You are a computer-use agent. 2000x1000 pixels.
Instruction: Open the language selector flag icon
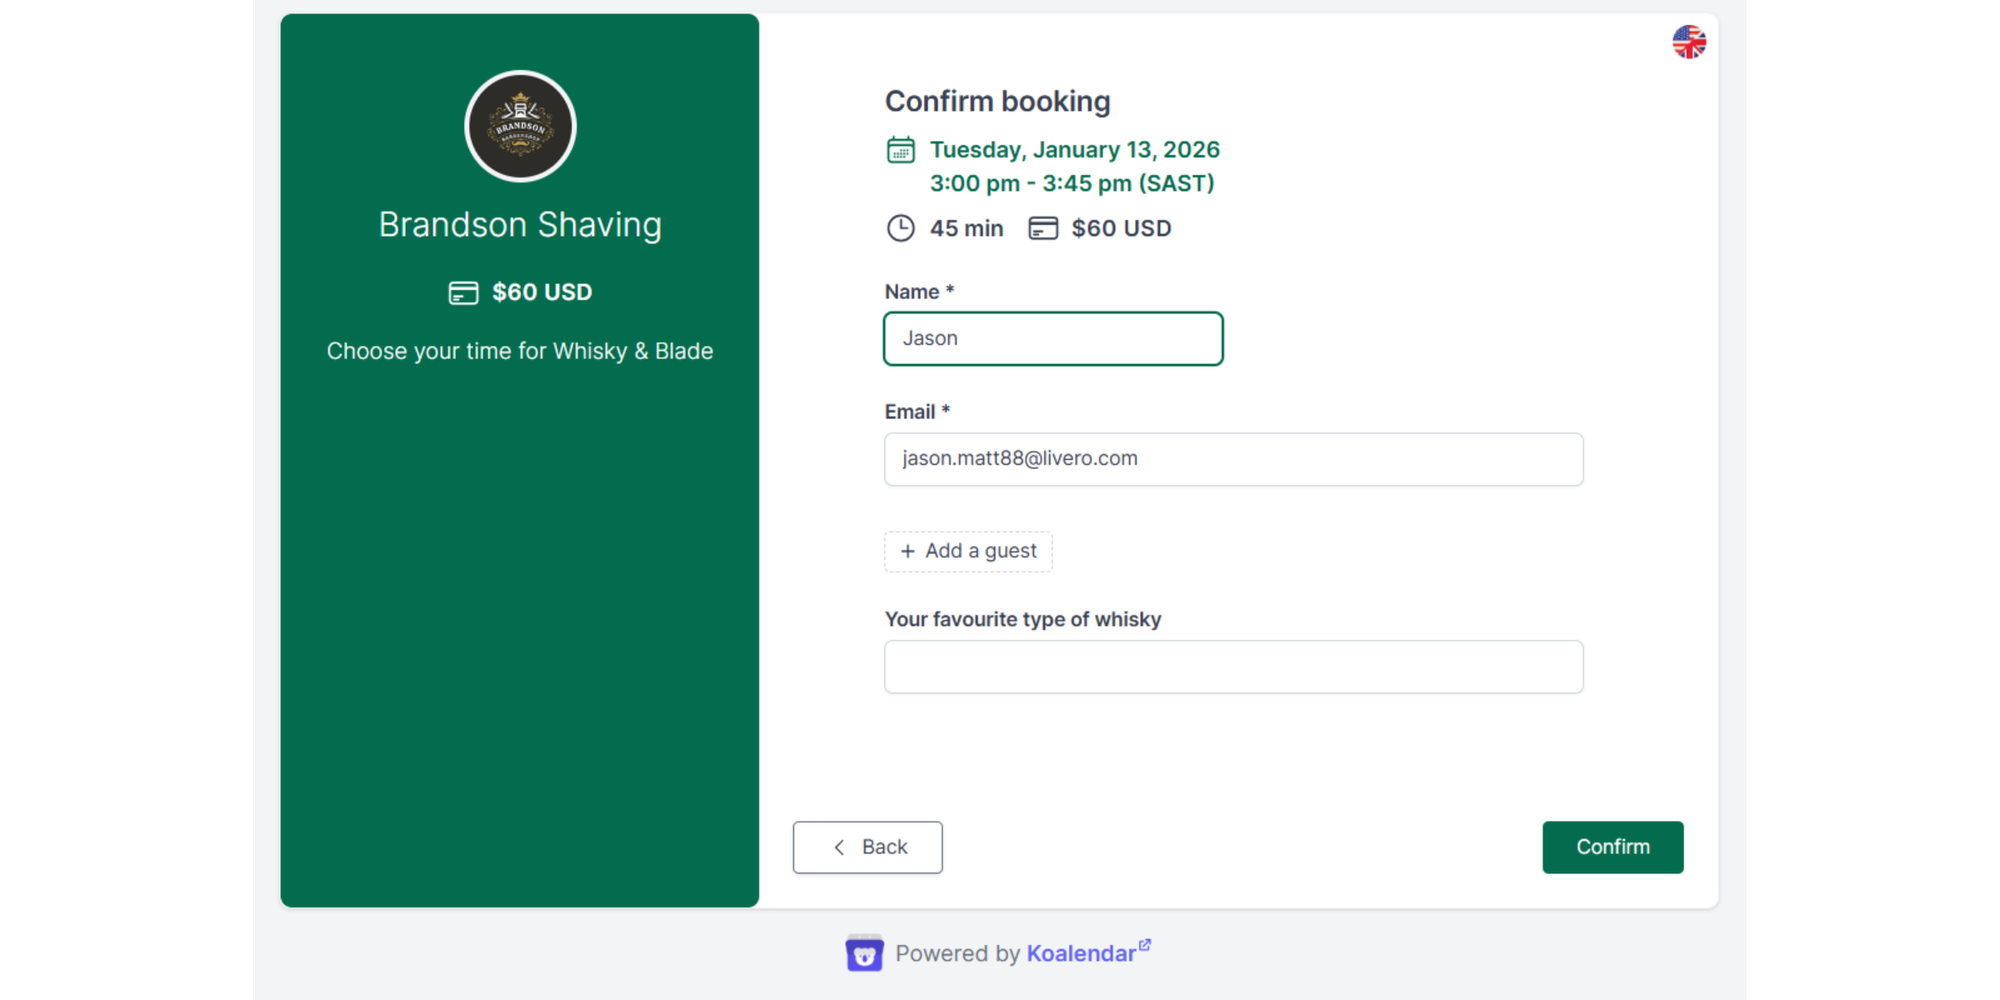tap(1689, 42)
